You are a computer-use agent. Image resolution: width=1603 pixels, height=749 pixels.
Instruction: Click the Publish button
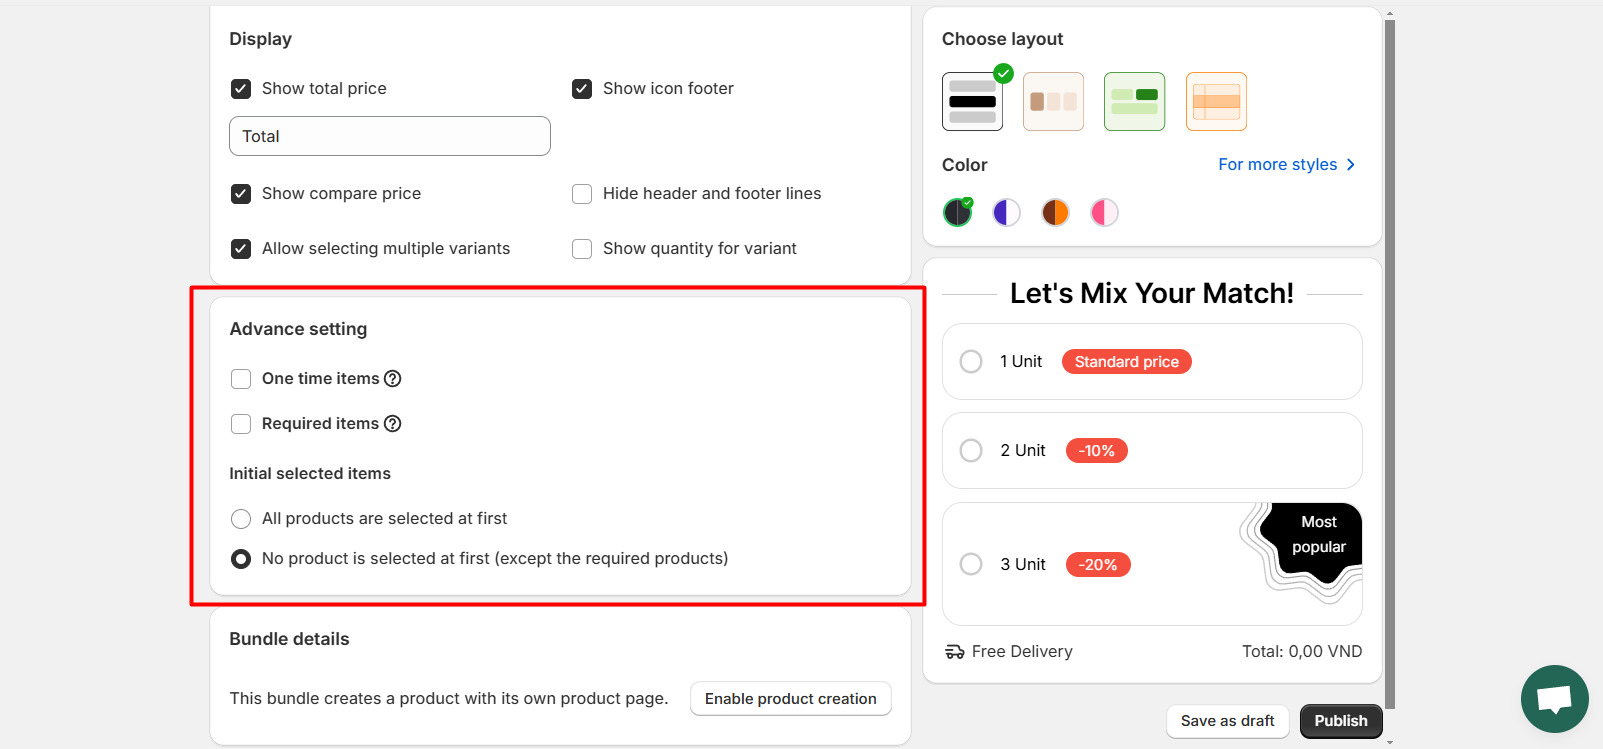pyautogui.click(x=1341, y=721)
